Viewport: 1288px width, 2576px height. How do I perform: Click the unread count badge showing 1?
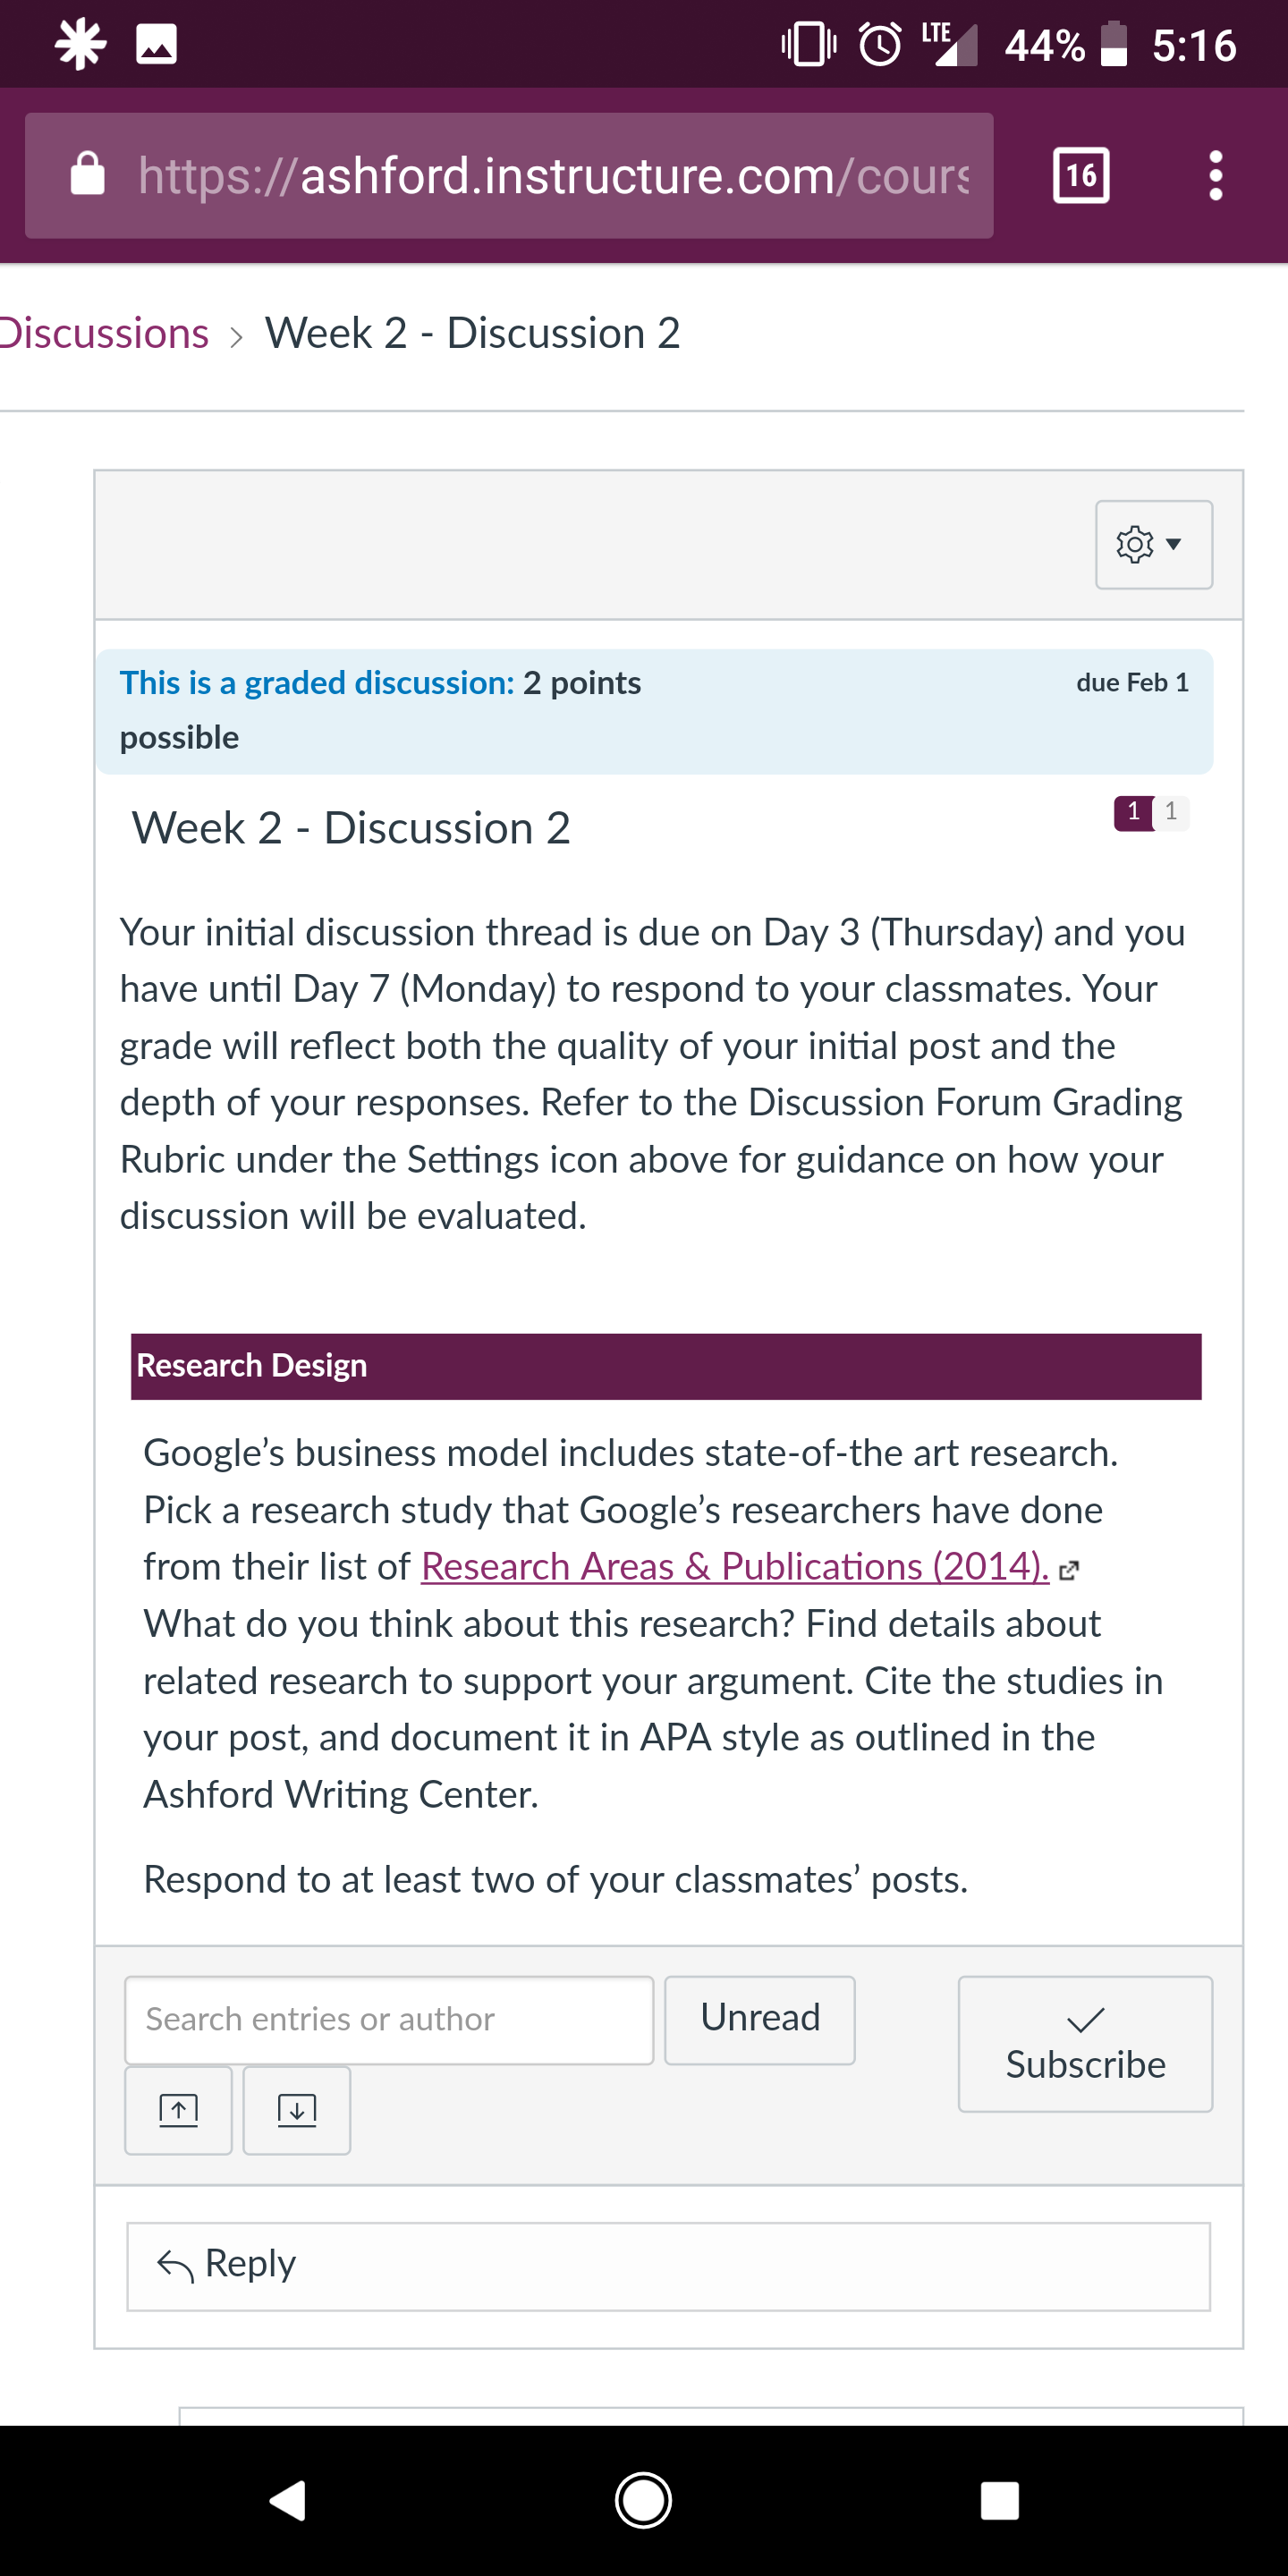point(1133,812)
